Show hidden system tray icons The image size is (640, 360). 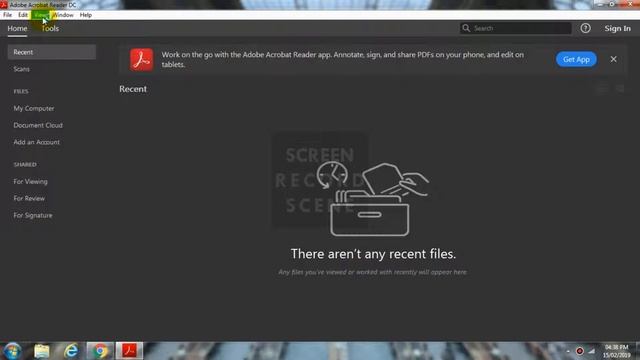(x=568, y=351)
